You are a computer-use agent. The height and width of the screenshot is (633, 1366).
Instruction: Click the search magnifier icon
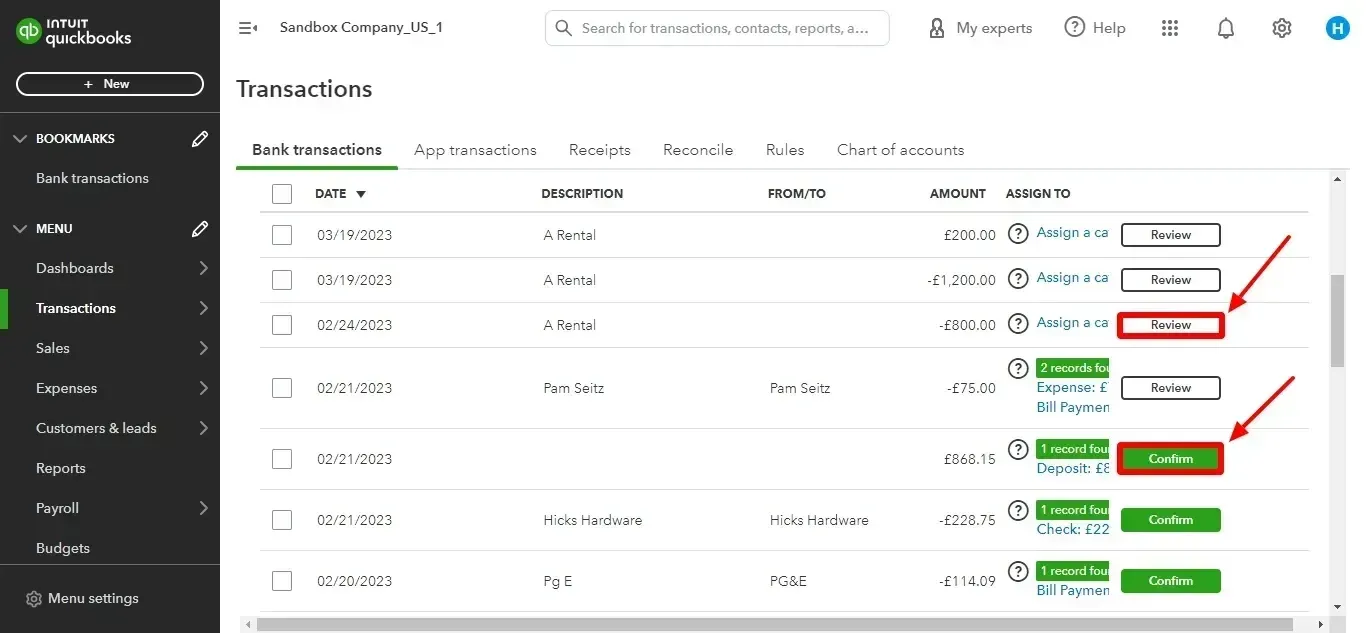[564, 28]
